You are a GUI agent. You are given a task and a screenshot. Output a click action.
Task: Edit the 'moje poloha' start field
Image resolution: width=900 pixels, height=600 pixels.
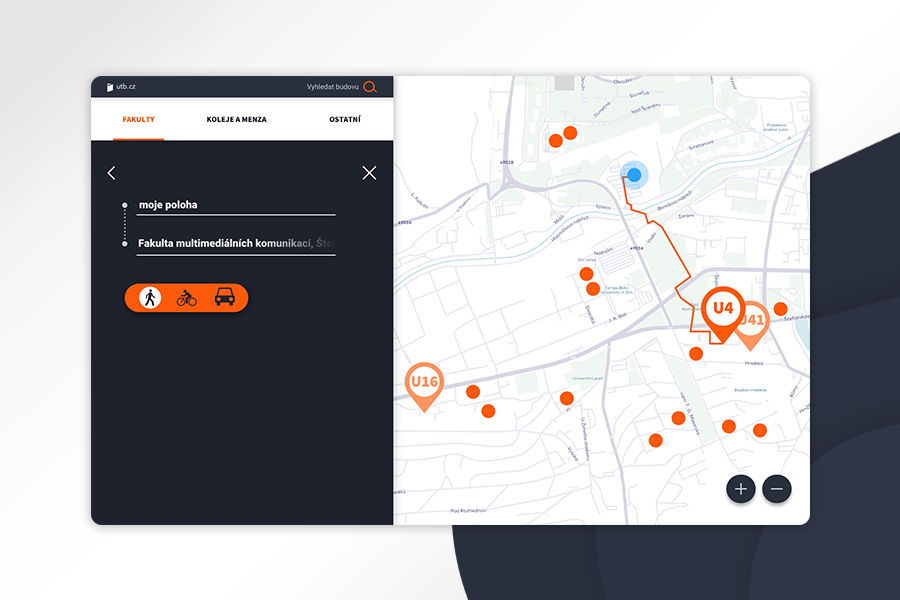click(236, 205)
